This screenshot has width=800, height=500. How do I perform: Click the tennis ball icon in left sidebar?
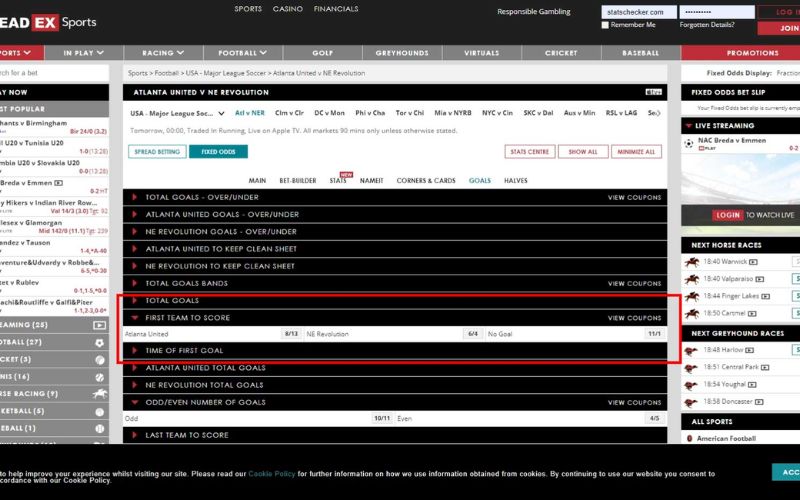99,377
